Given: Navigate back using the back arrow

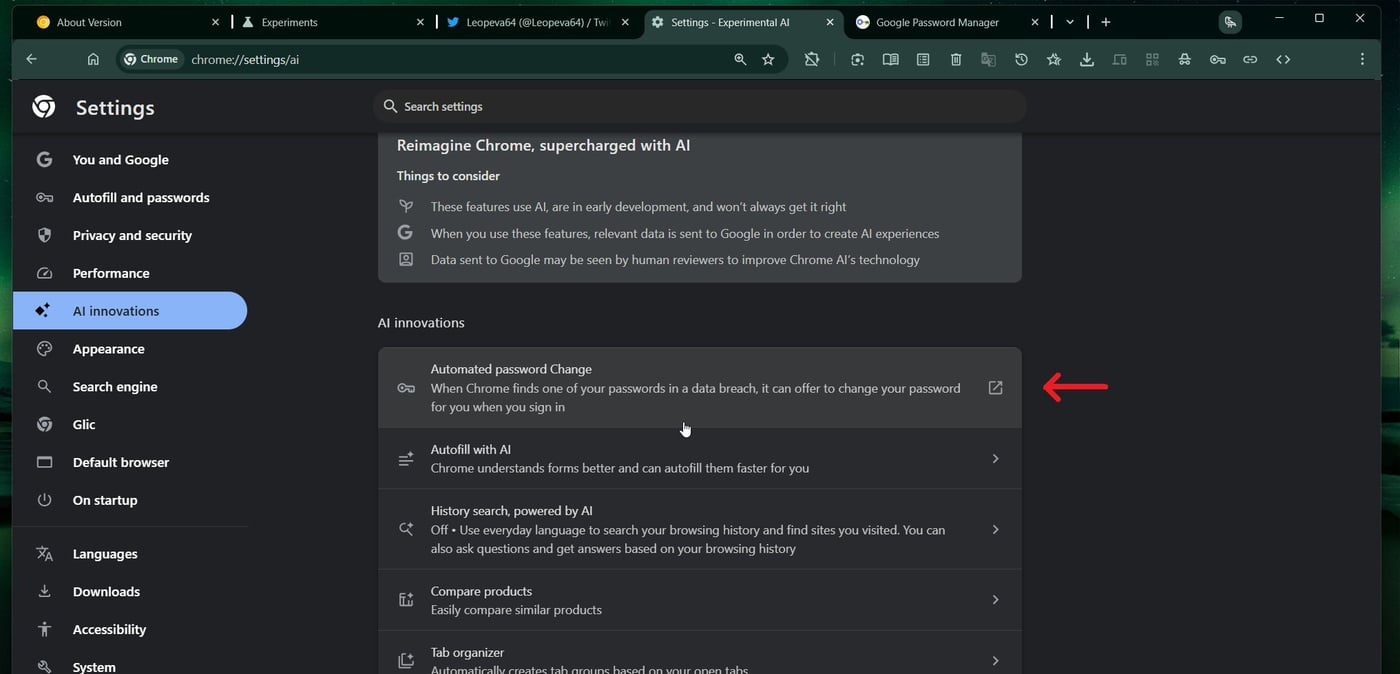Looking at the screenshot, I should [x=31, y=59].
